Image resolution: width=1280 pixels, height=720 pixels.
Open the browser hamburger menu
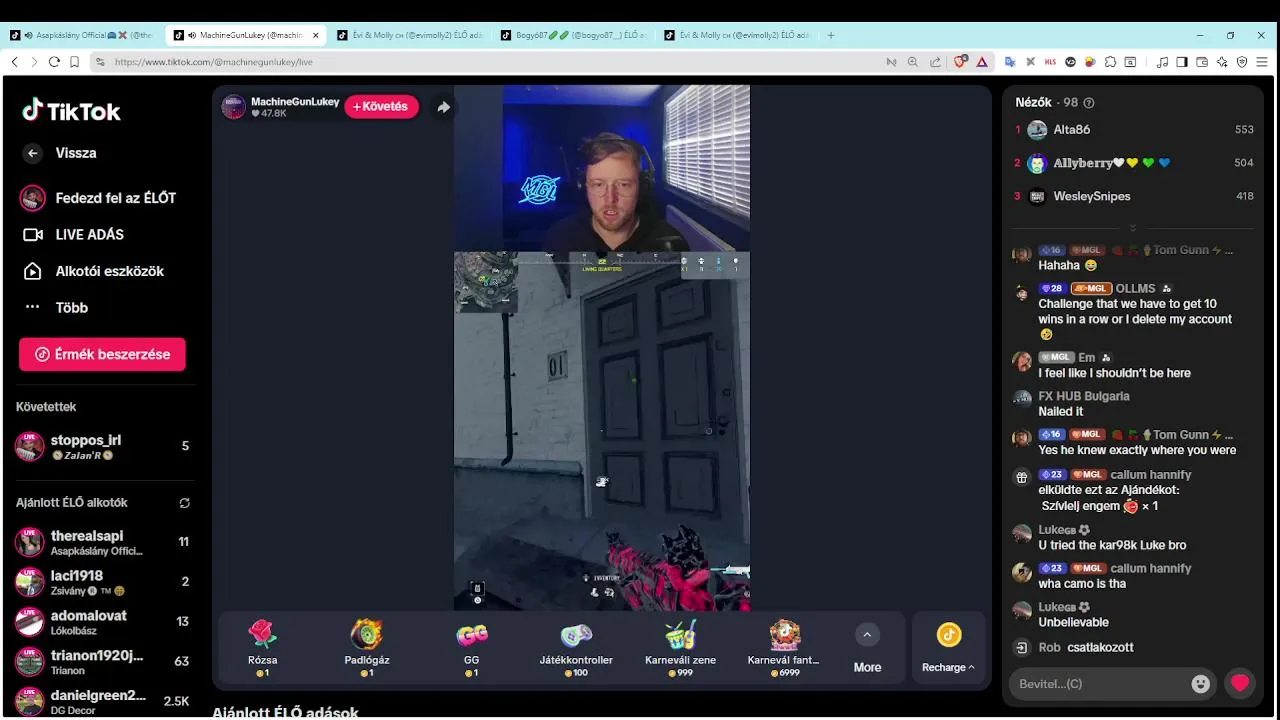pyautogui.click(x=1262, y=62)
